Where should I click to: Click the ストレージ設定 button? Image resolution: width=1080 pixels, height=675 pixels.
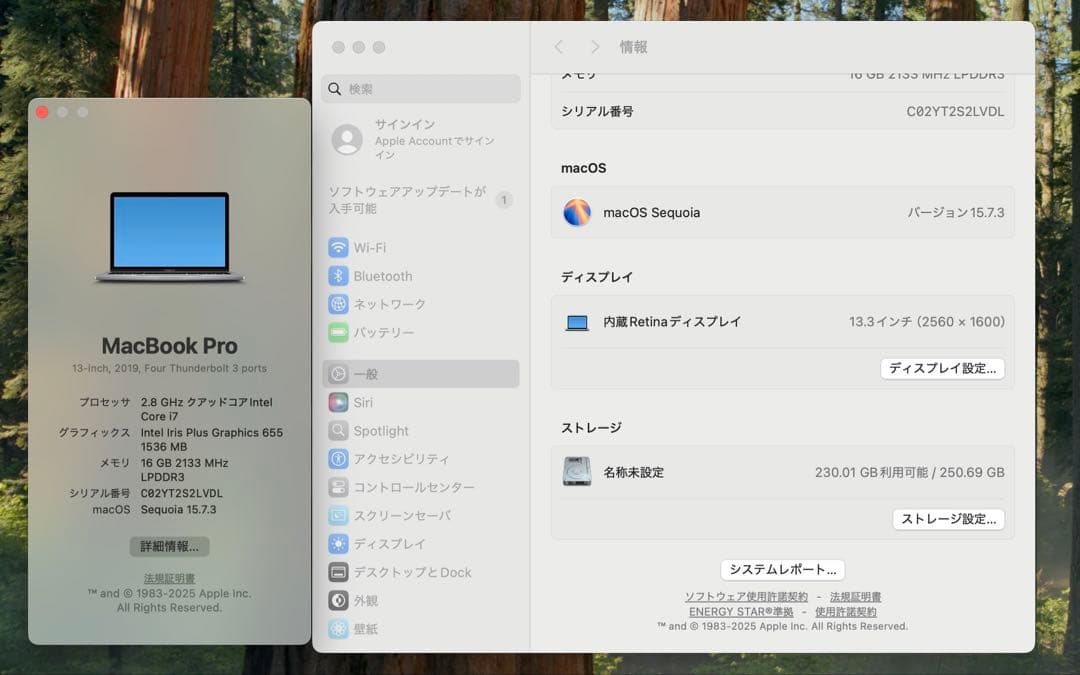coord(948,519)
